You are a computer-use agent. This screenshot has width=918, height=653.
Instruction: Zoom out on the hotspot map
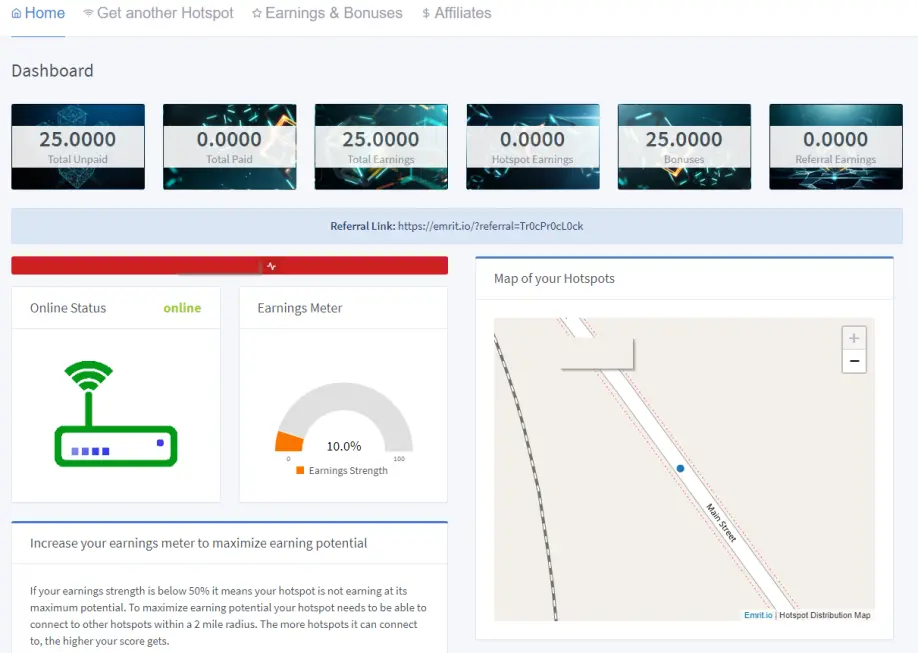coord(854,361)
